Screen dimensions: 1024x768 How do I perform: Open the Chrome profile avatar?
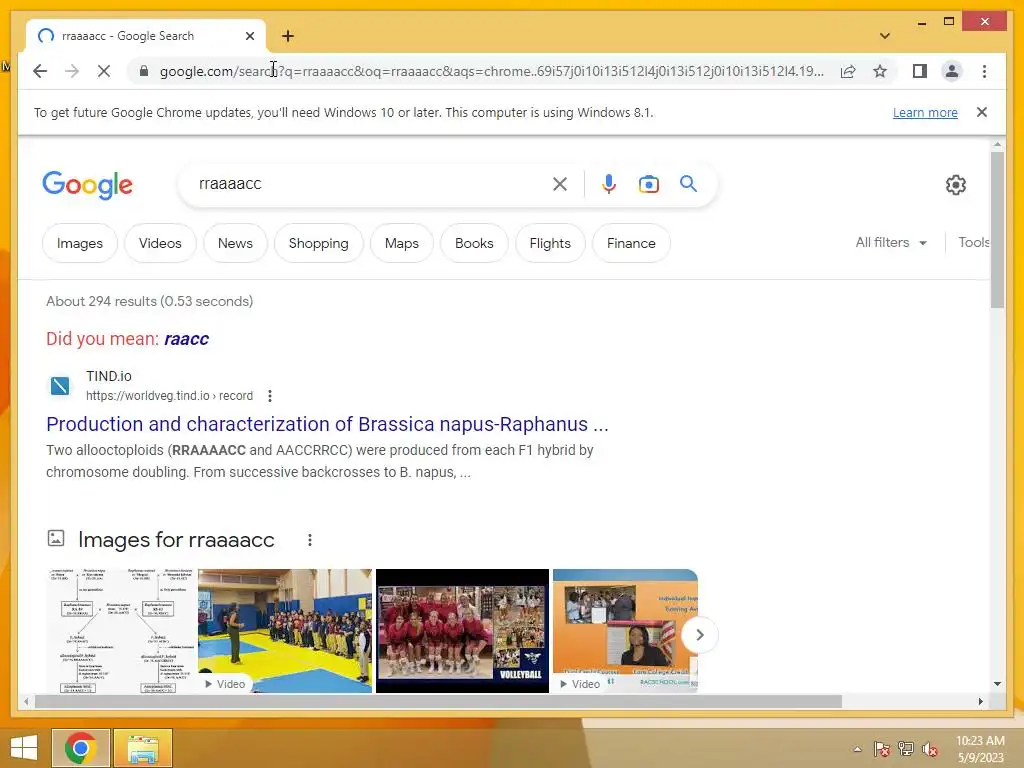coord(952,71)
